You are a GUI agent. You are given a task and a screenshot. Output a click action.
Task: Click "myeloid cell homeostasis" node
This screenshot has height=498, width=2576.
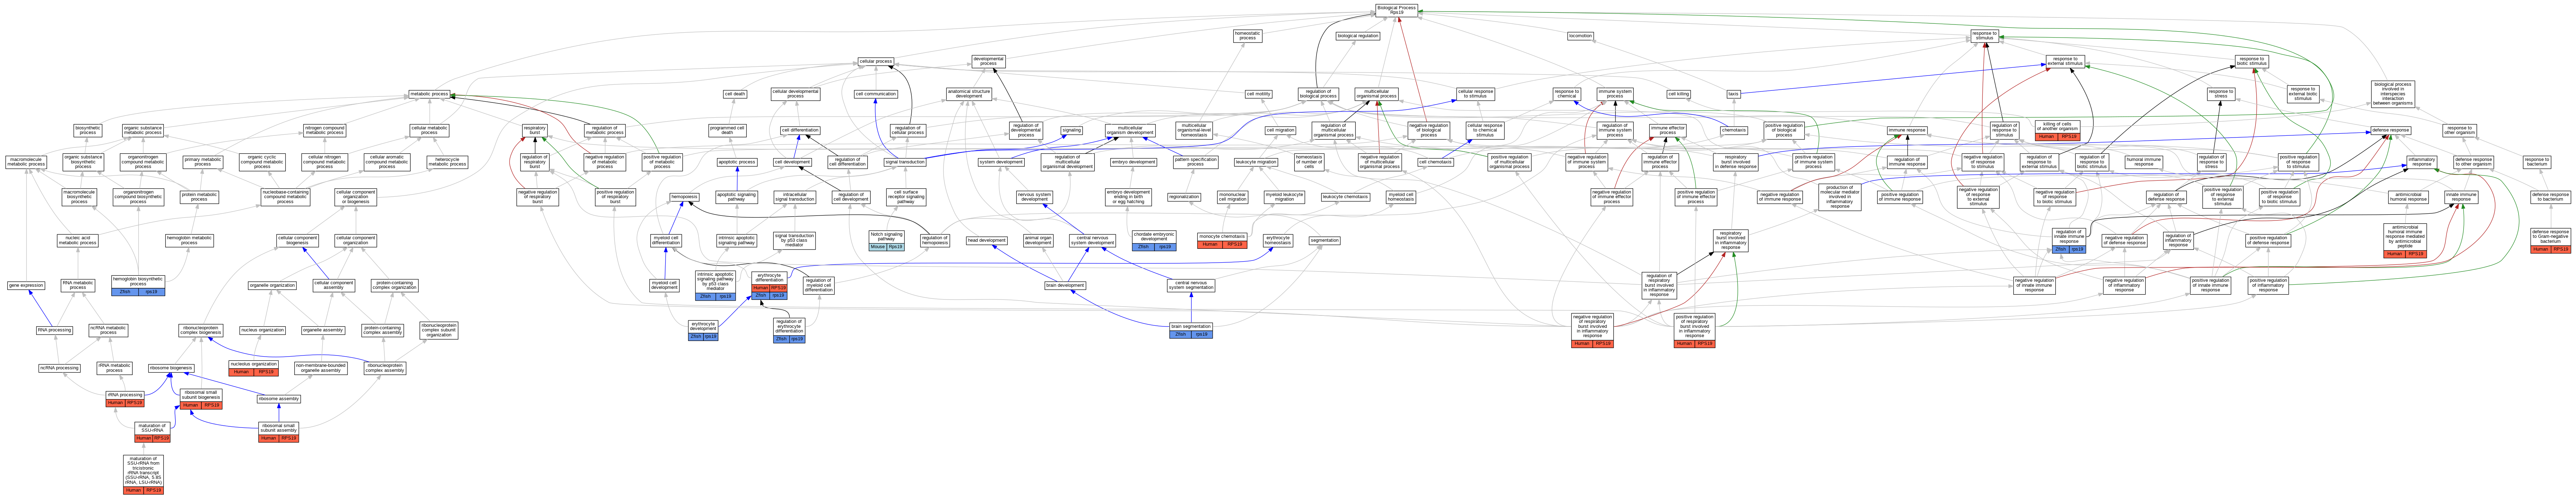(1401, 197)
